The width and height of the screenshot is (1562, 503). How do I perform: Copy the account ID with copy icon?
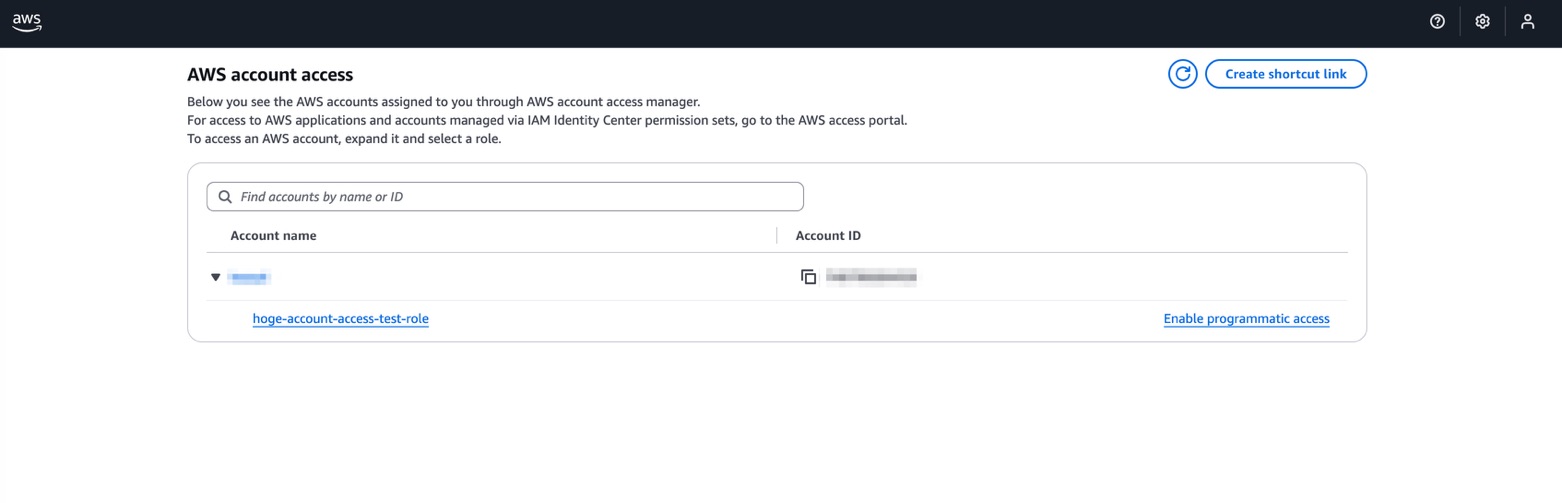click(809, 277)
